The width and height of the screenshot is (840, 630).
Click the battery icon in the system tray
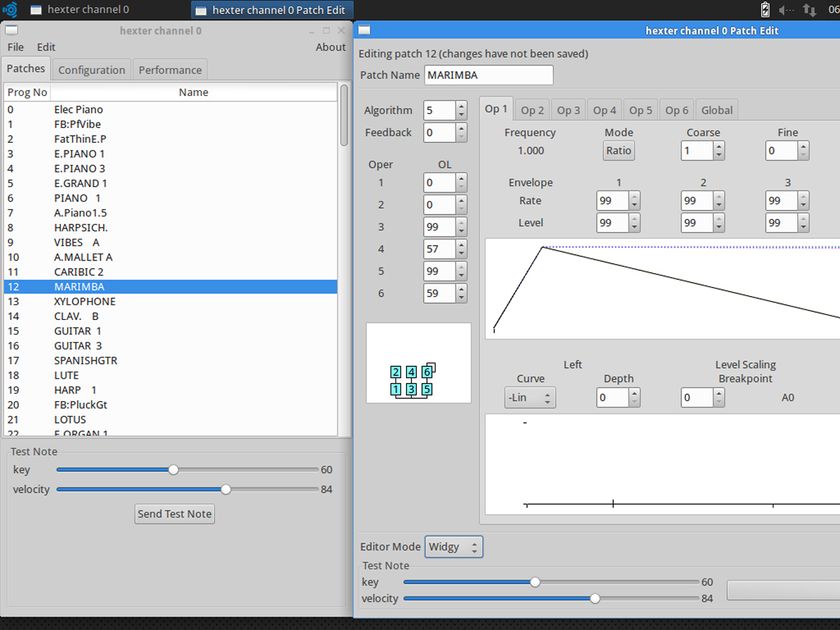tap(766, 9)
